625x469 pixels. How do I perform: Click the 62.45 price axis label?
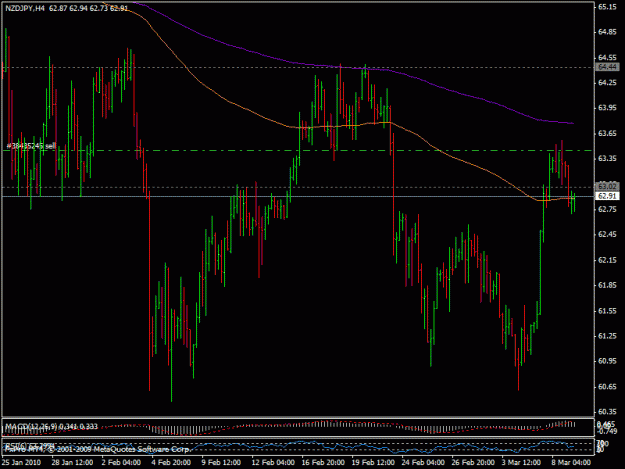point(607,234)
